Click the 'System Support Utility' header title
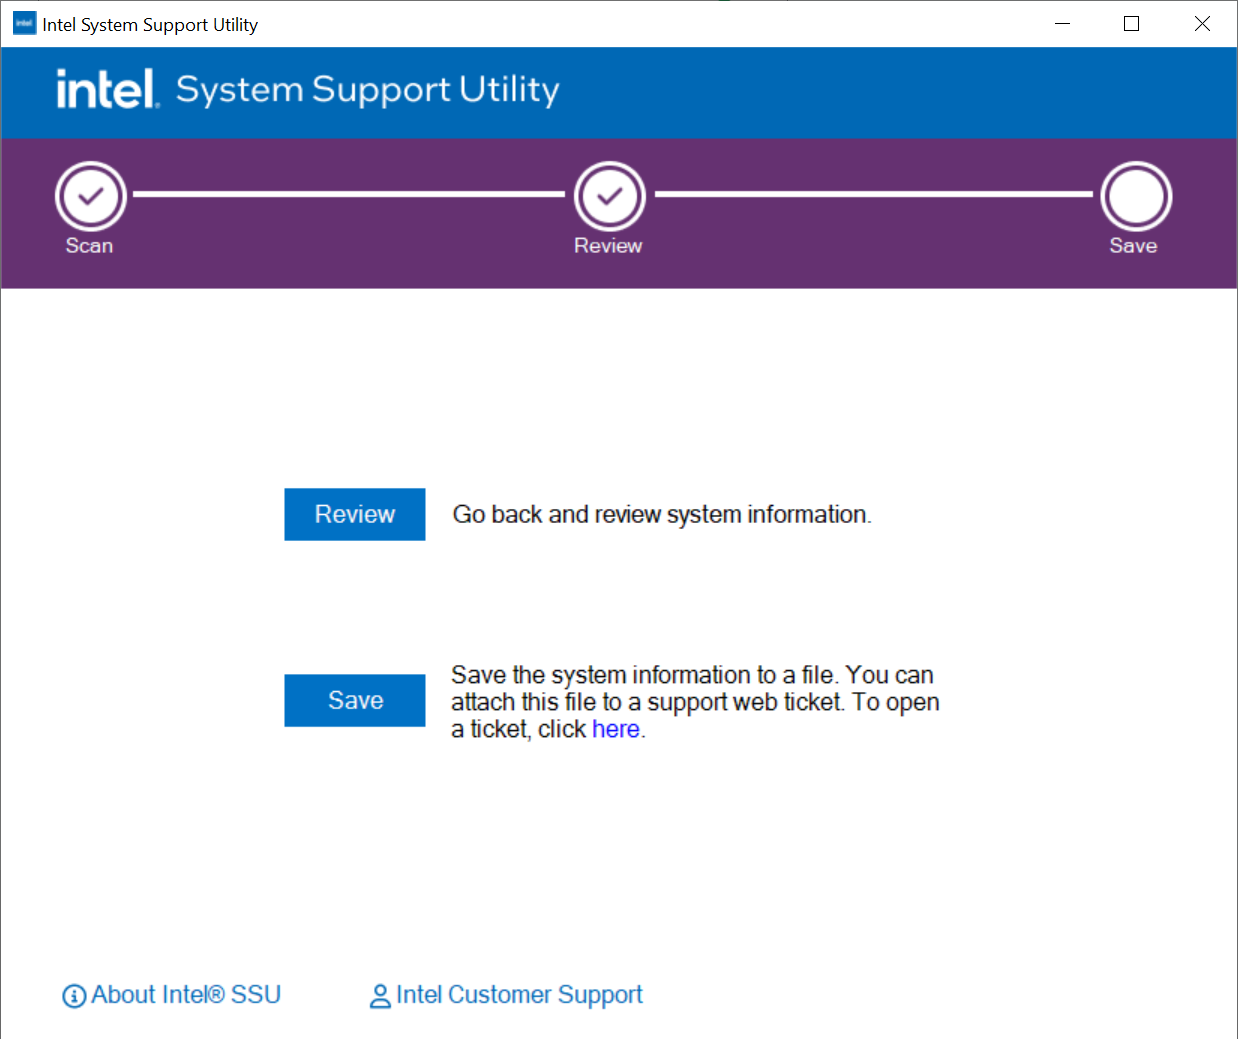The width and height of the screenshot is (1238, 1039). tap(368, 90)
